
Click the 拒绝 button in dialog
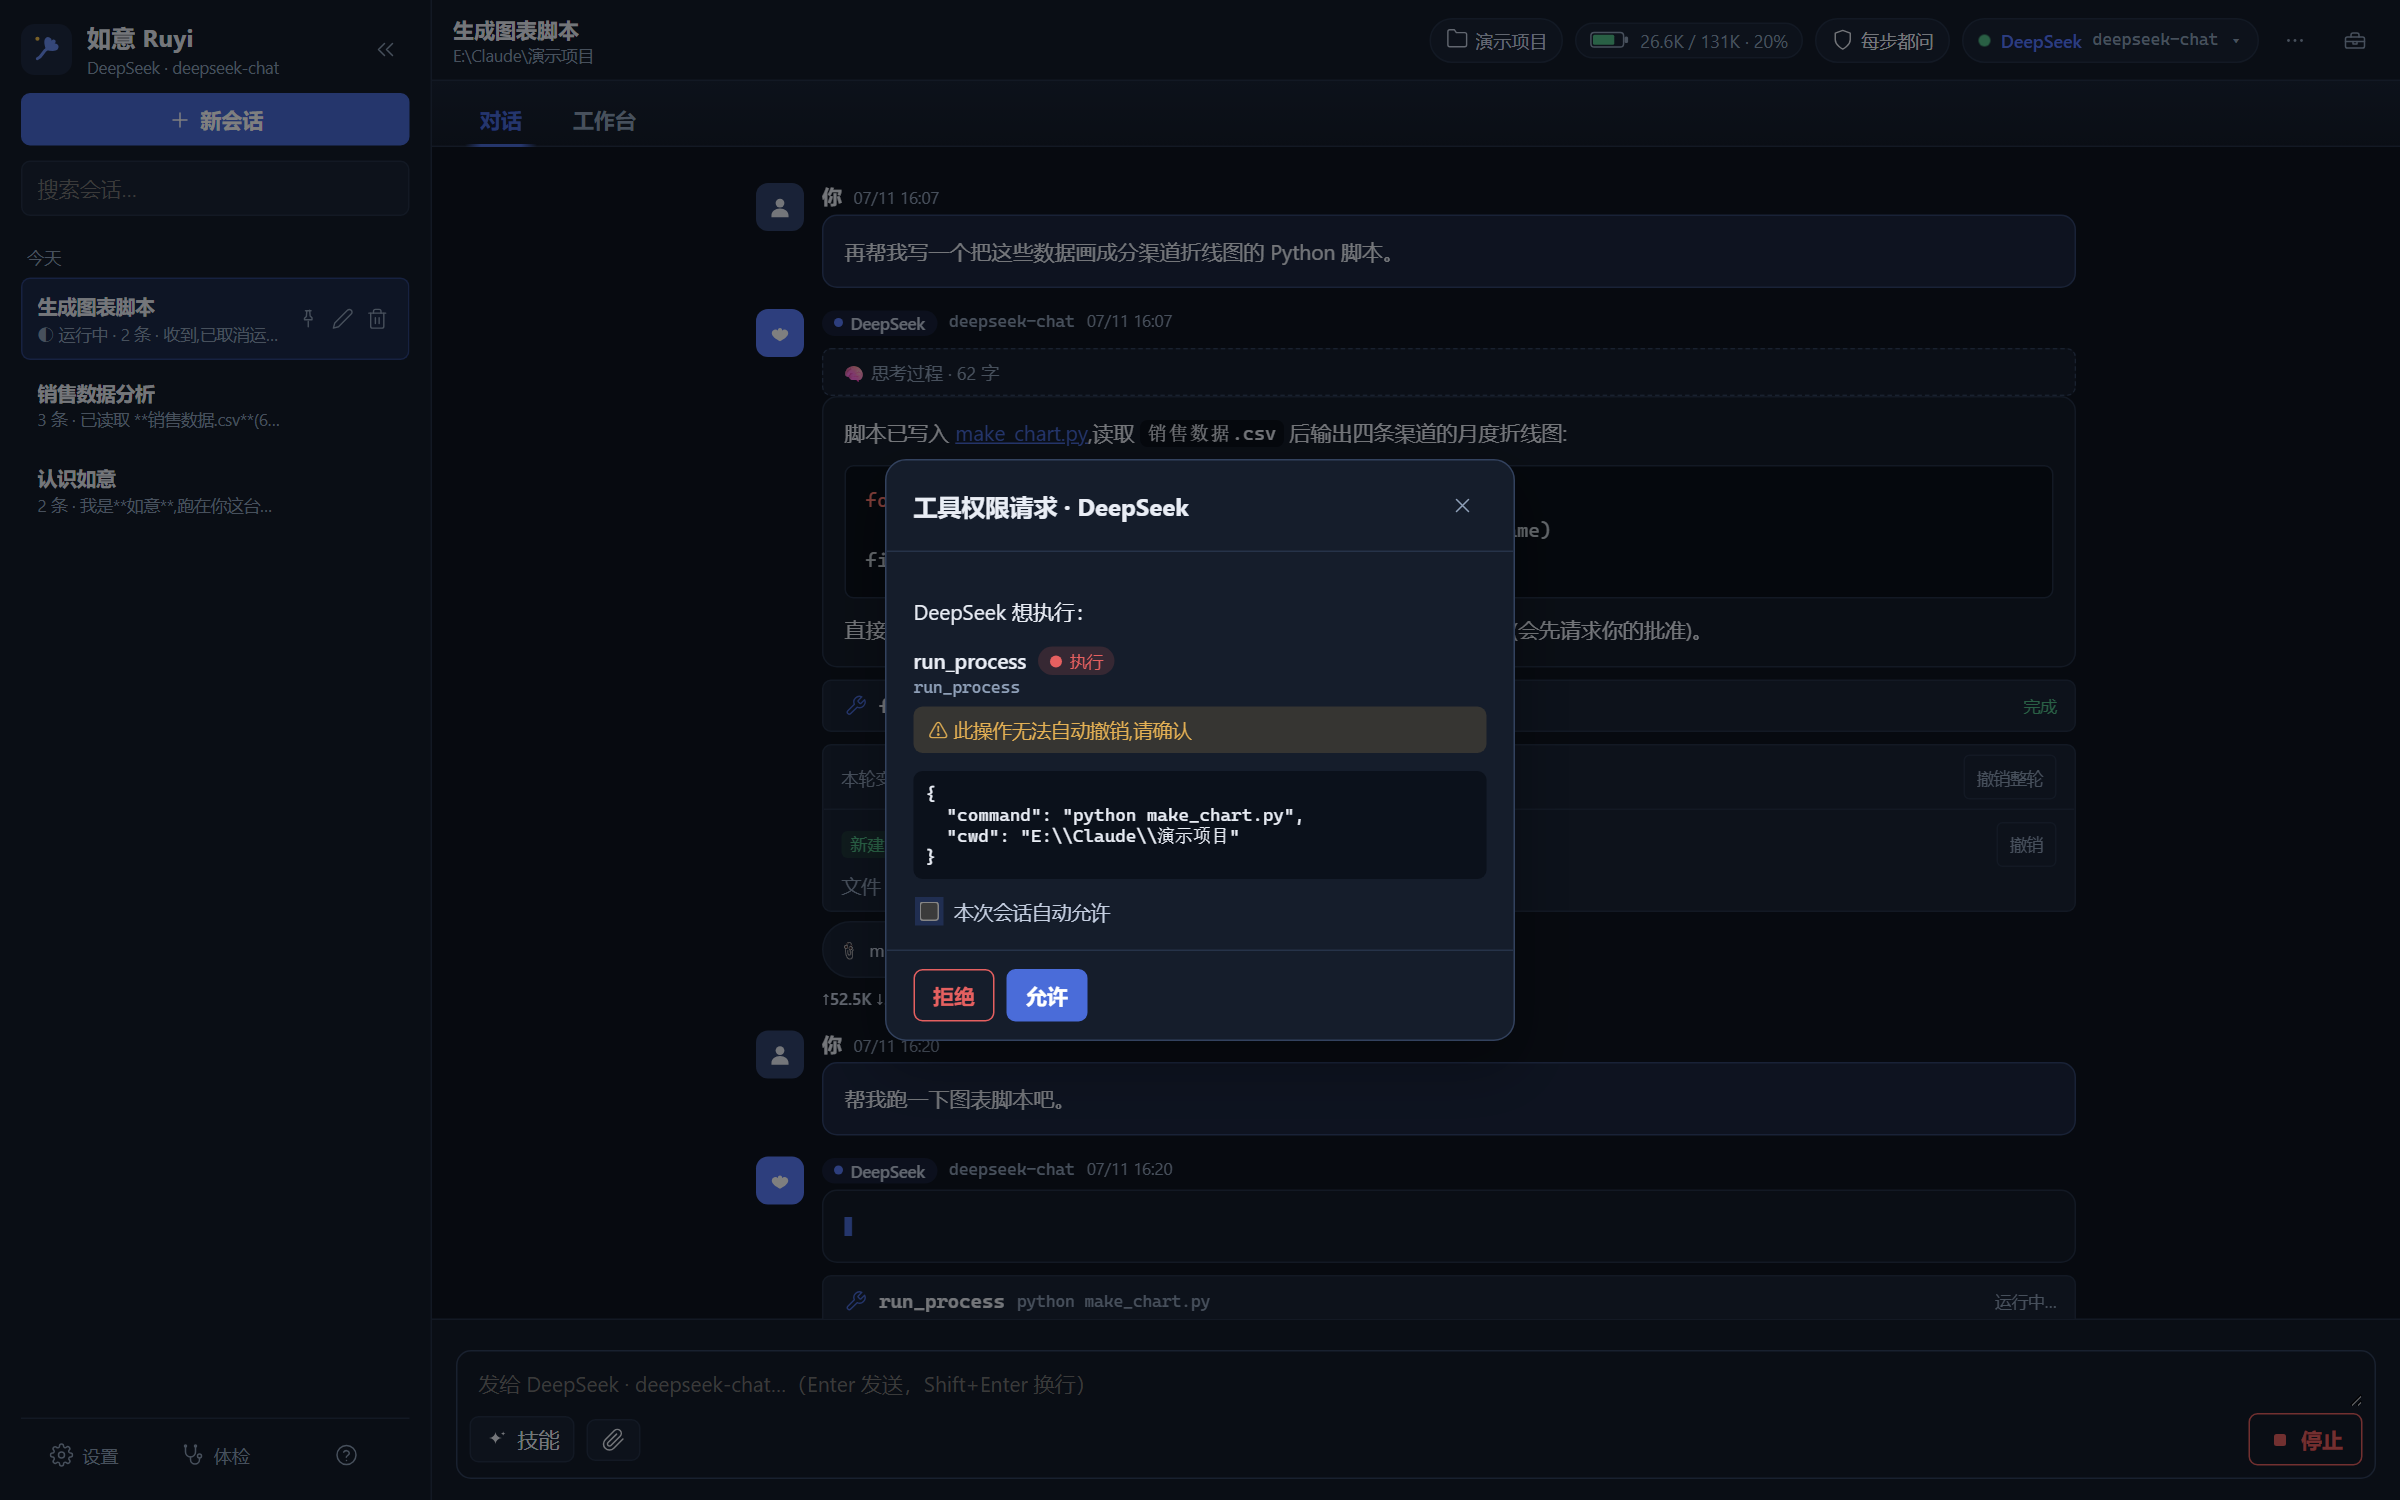pos(953,996)
